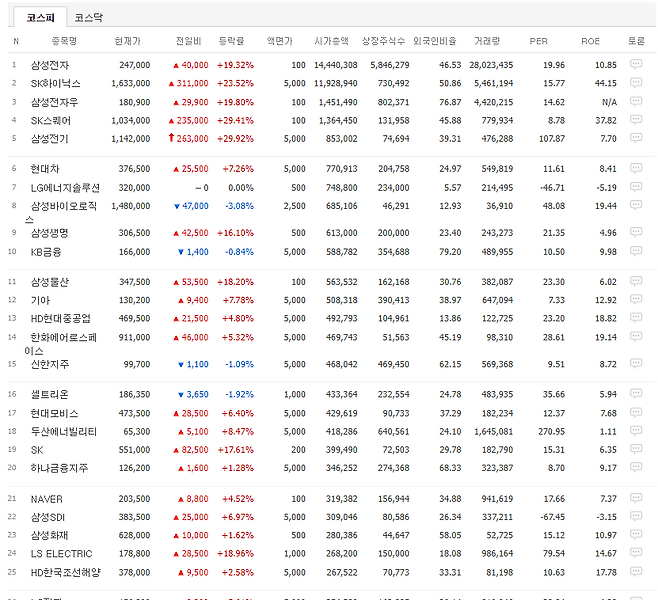Open the LG에너지솔루션 stock link
Screen dimensions: 658x600
[x=65, y=188]
